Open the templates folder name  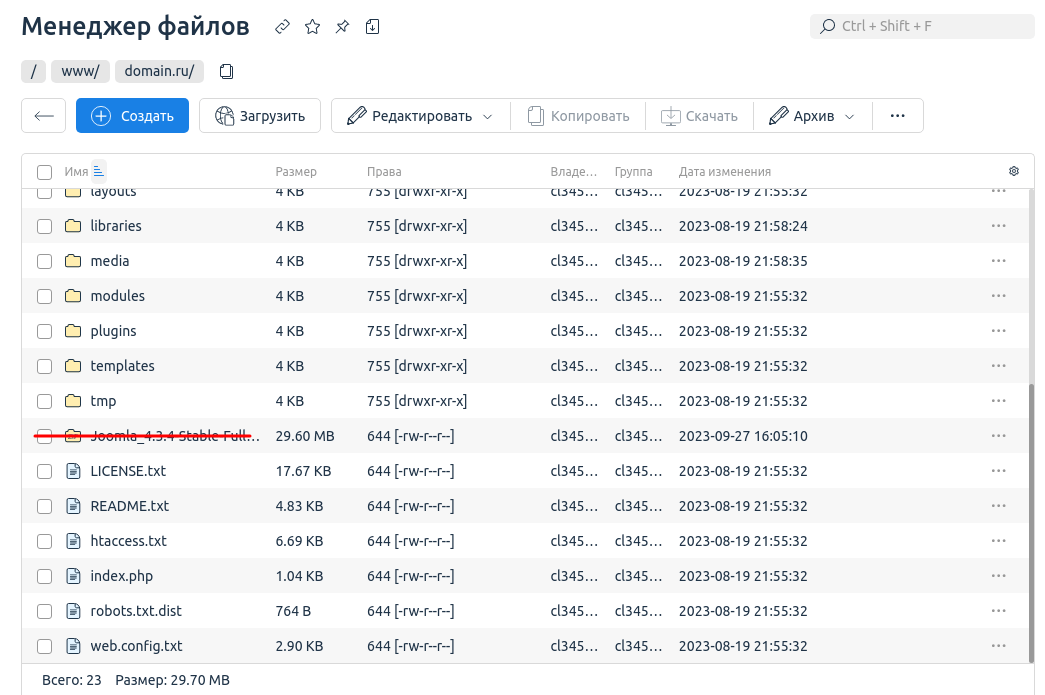(x=123, y=366)
